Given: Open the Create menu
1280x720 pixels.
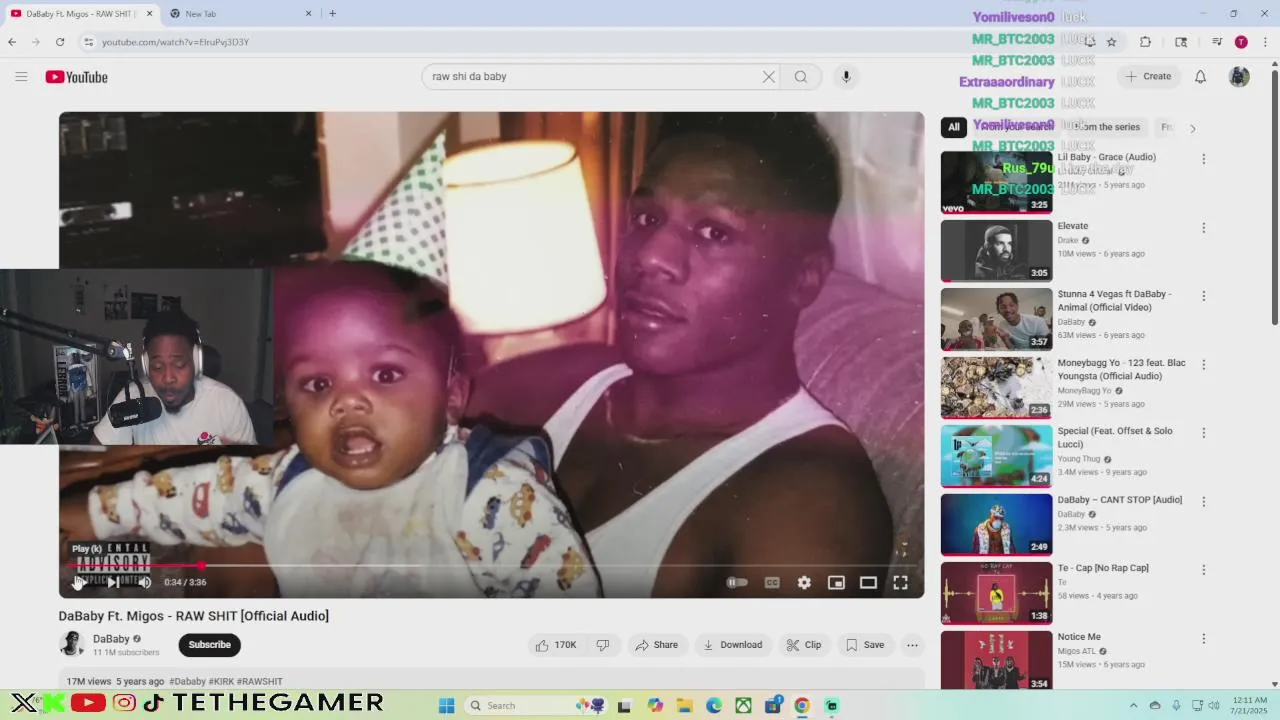Looking at the screenshot, I should pyautogui.click(x=1148, y=77).
